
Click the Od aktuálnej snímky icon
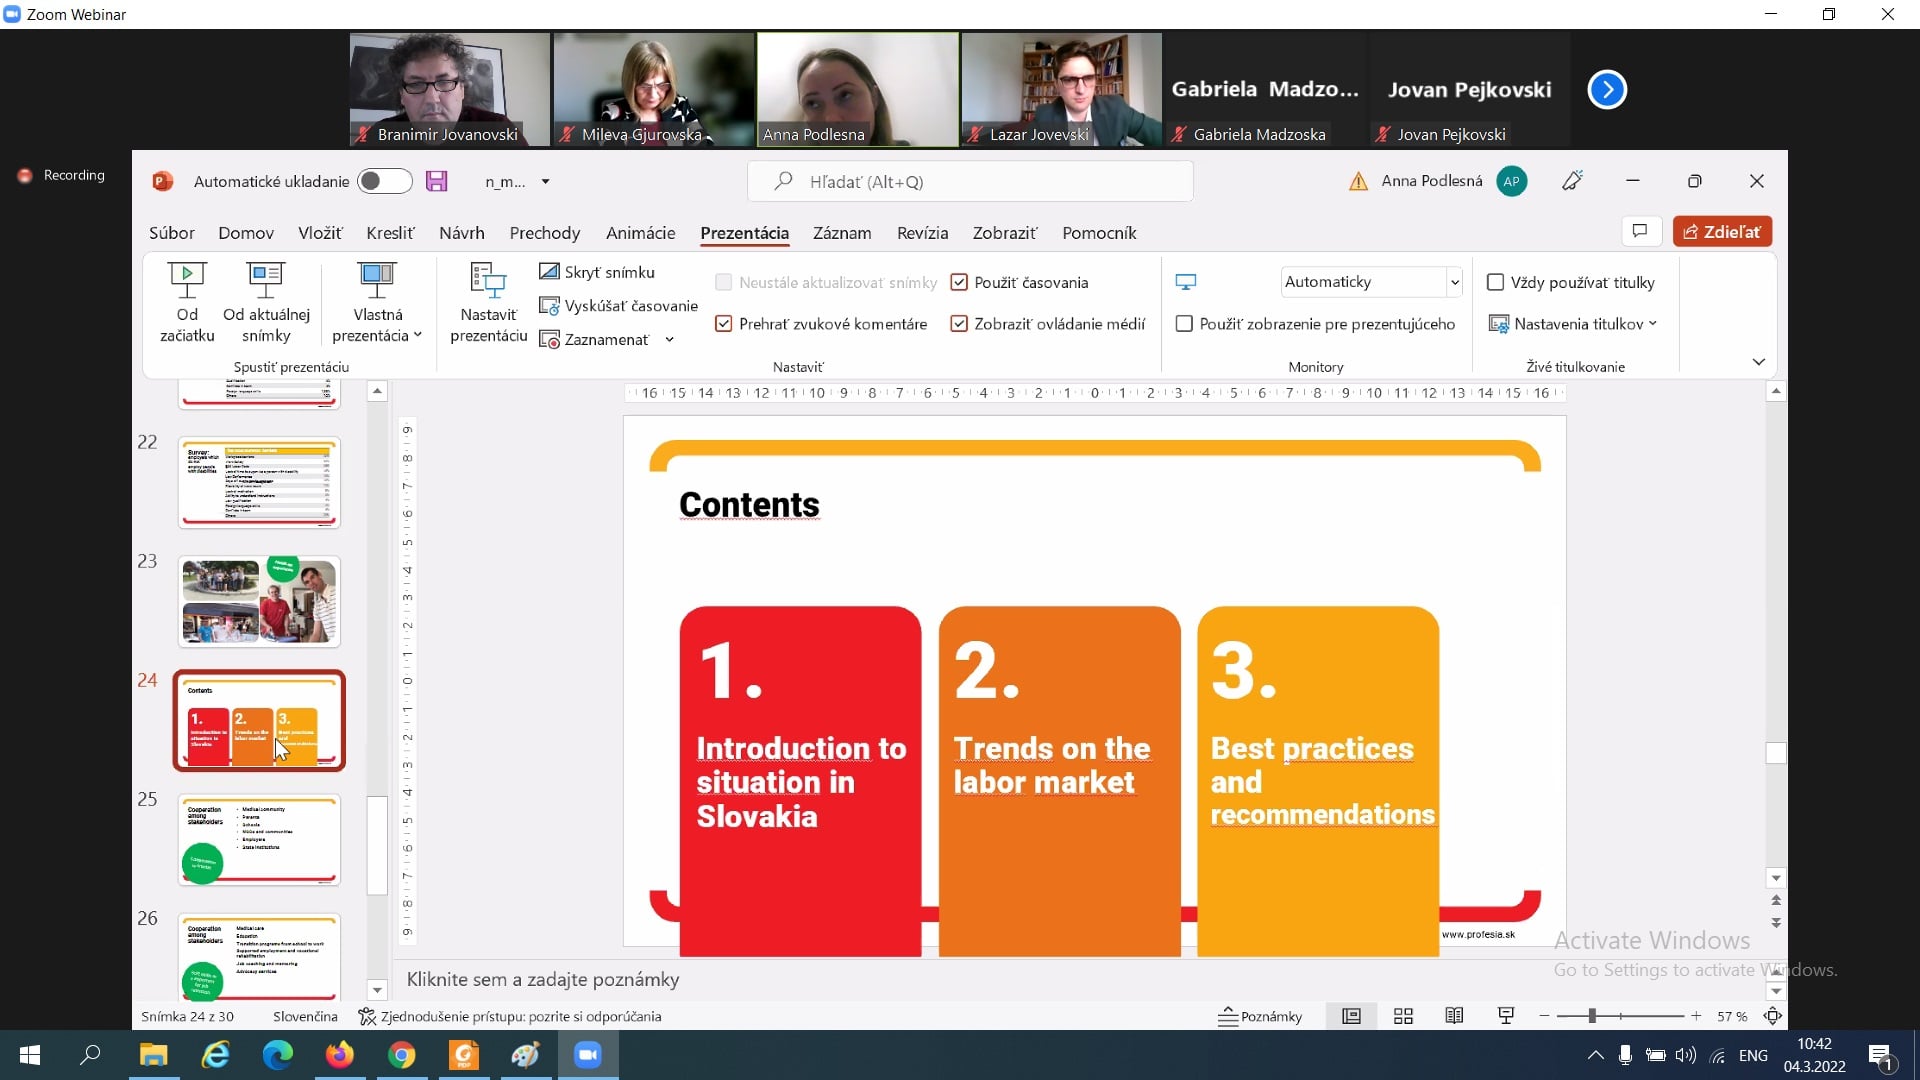pyautogui.click(x=266, y=281)
